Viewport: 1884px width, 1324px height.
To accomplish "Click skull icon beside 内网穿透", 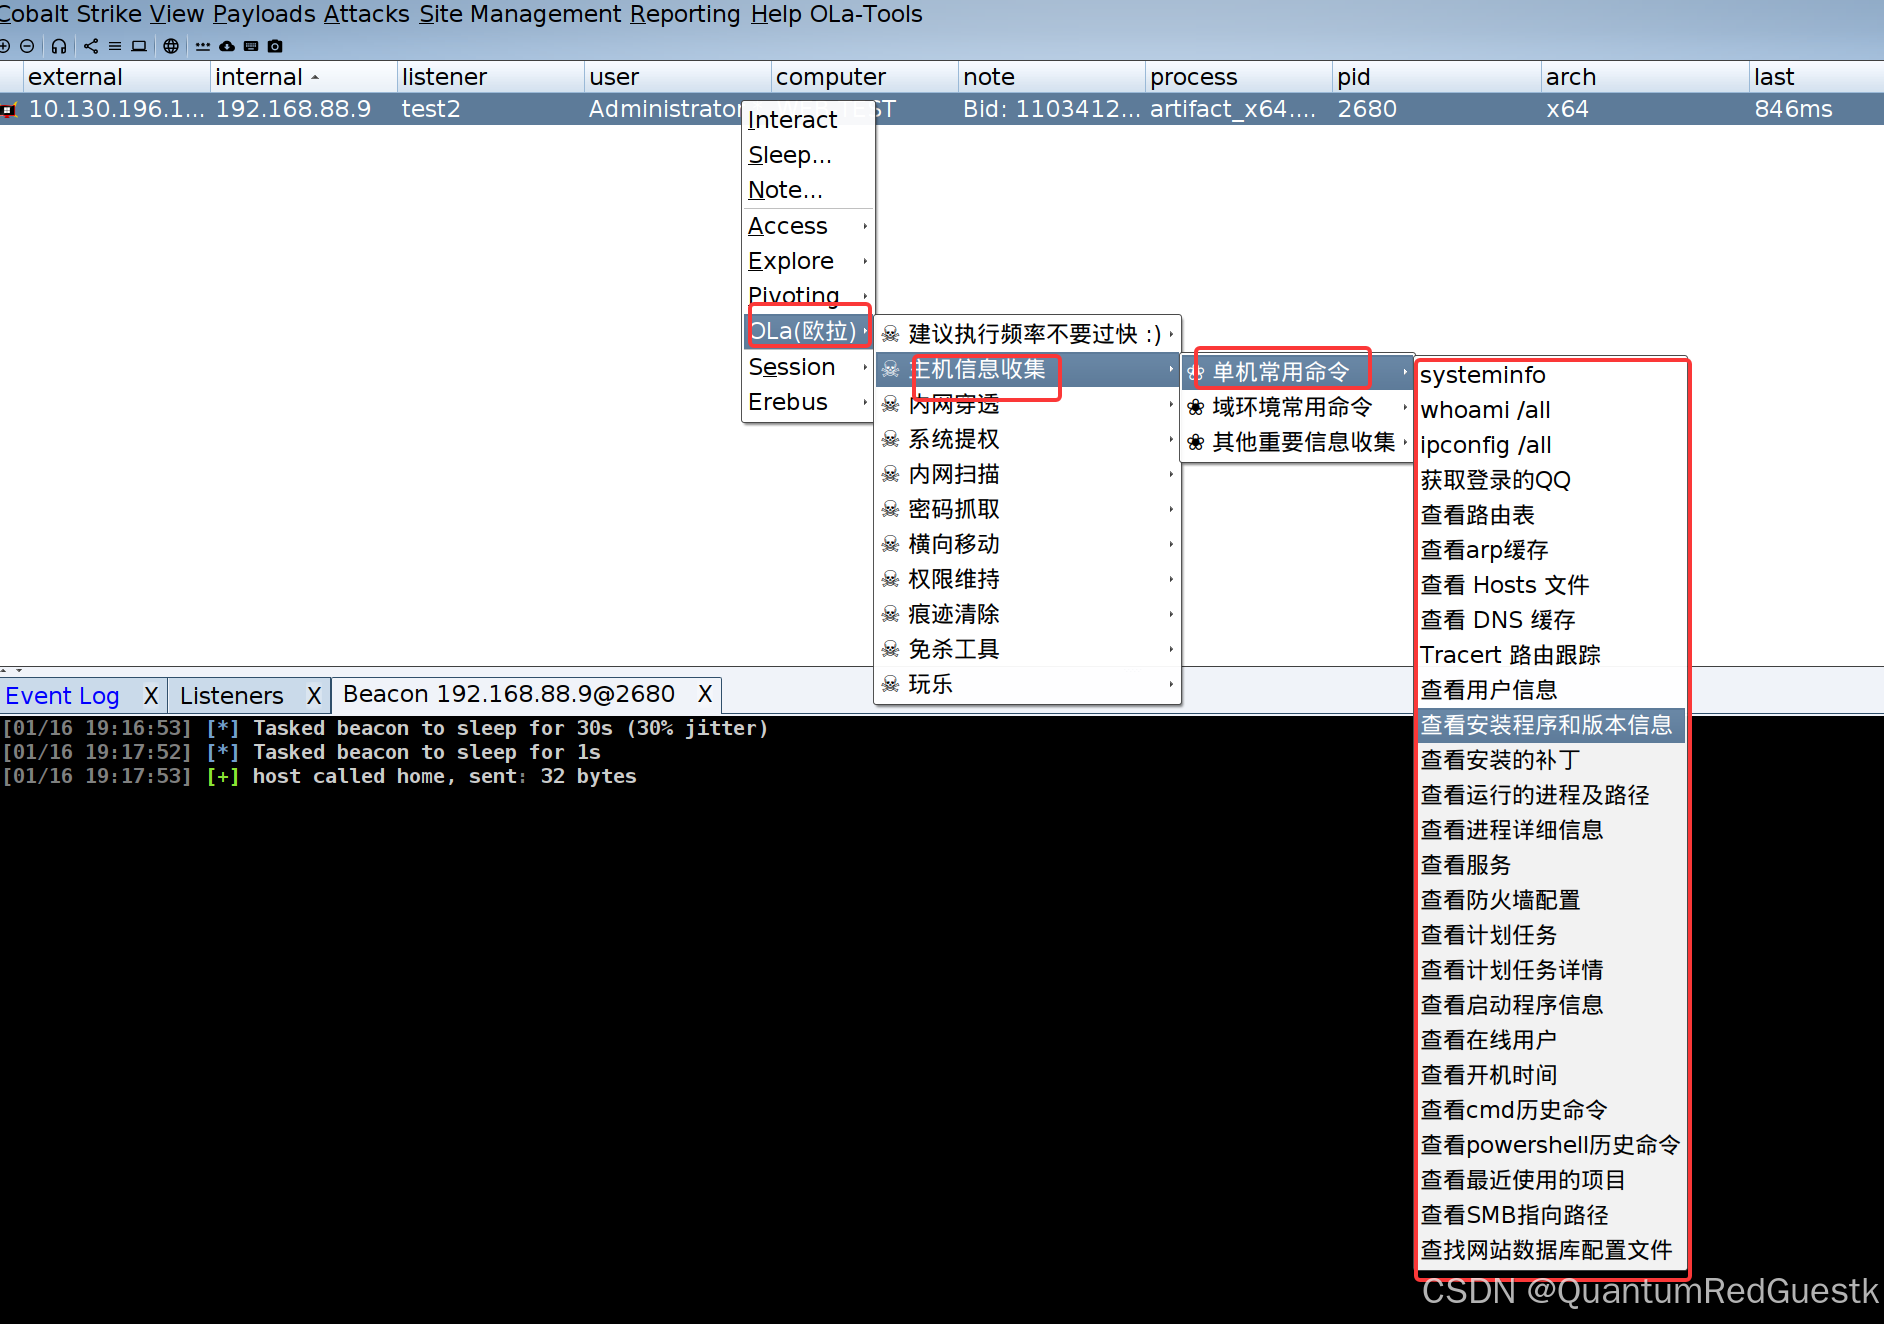I will tap(891, 404).
